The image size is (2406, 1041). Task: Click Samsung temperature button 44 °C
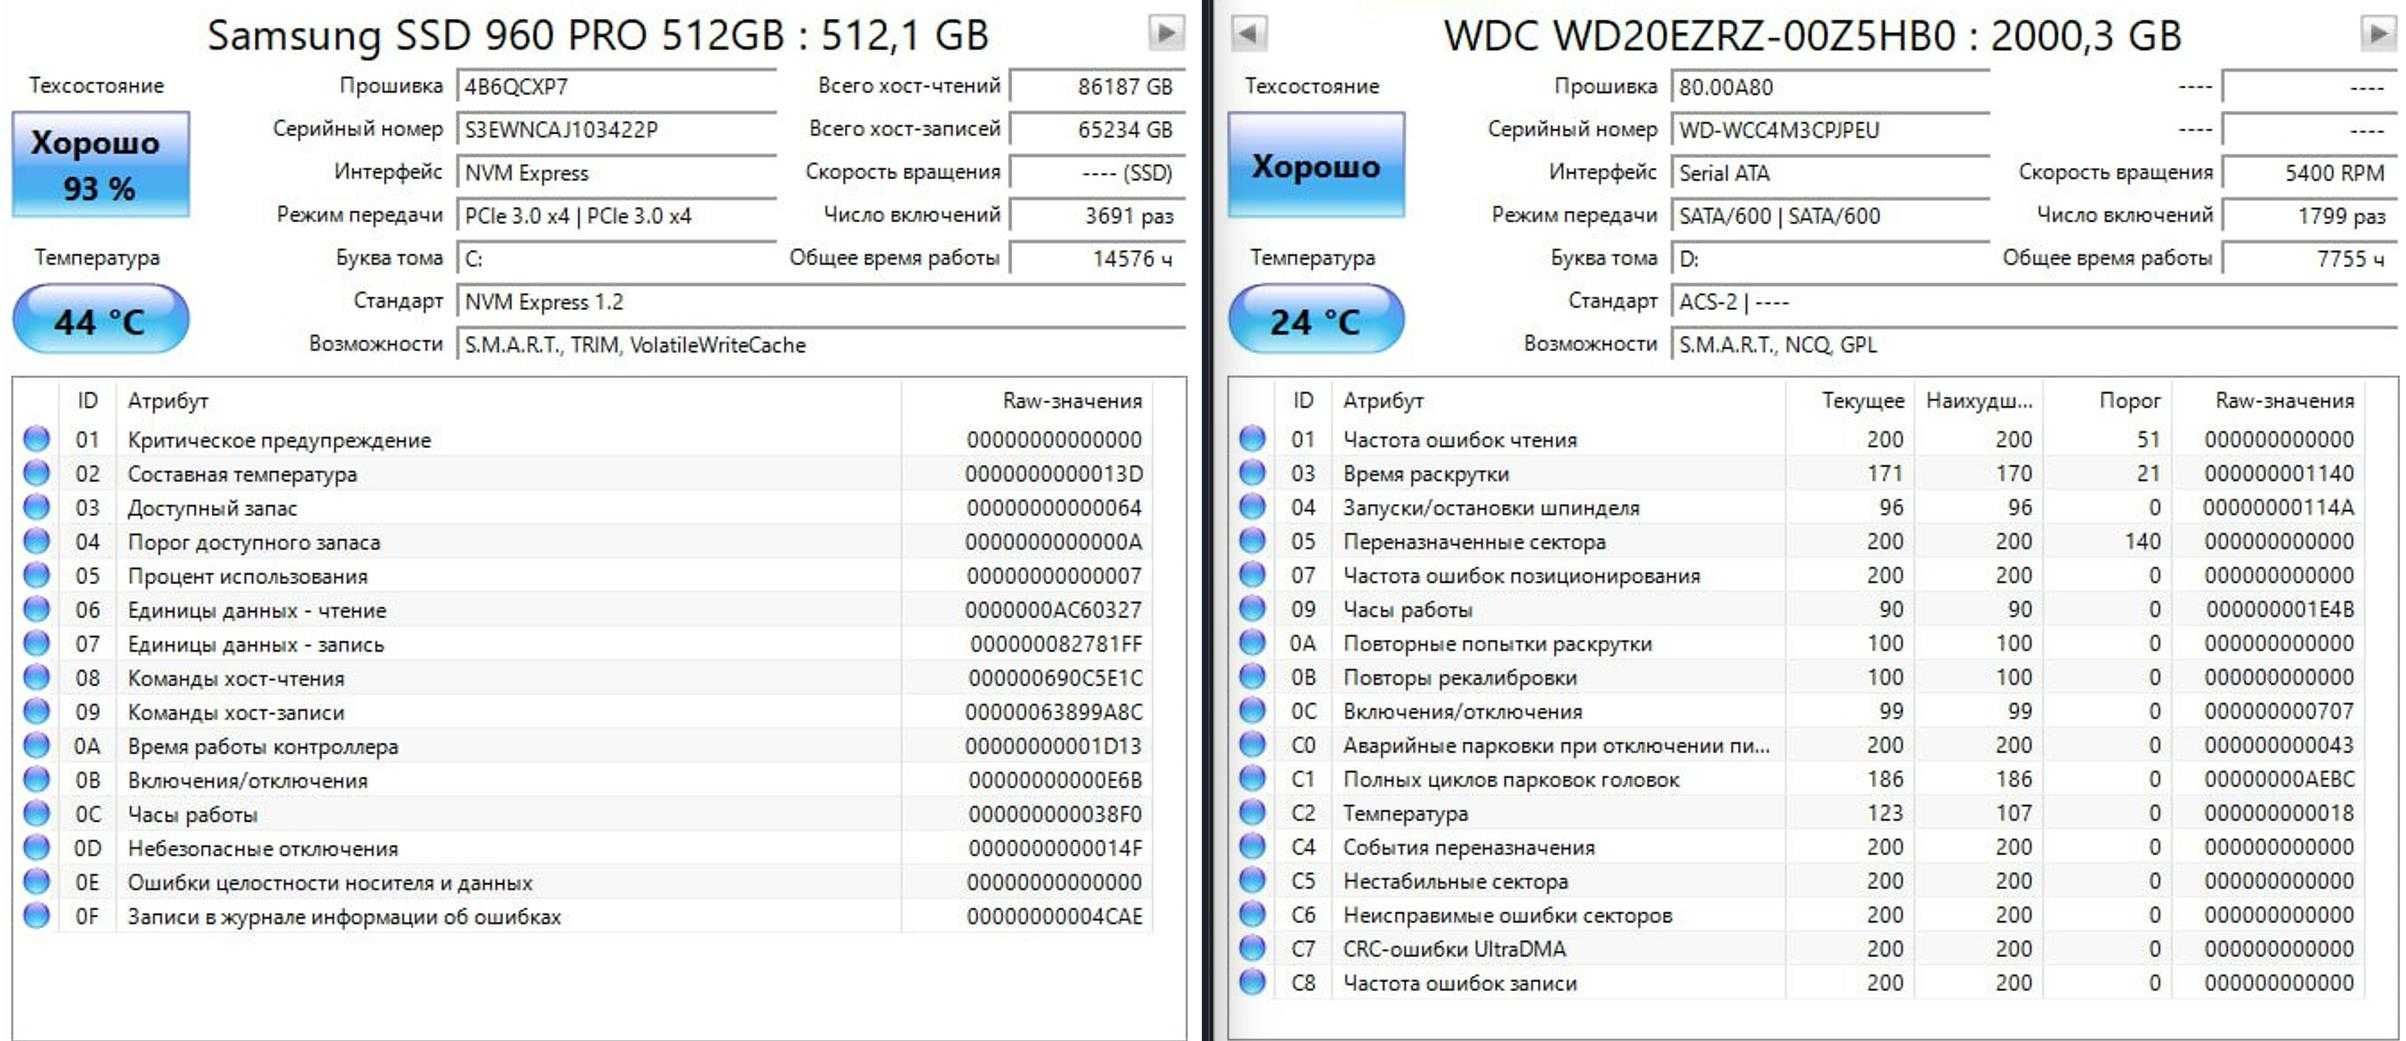pos(100,320)
